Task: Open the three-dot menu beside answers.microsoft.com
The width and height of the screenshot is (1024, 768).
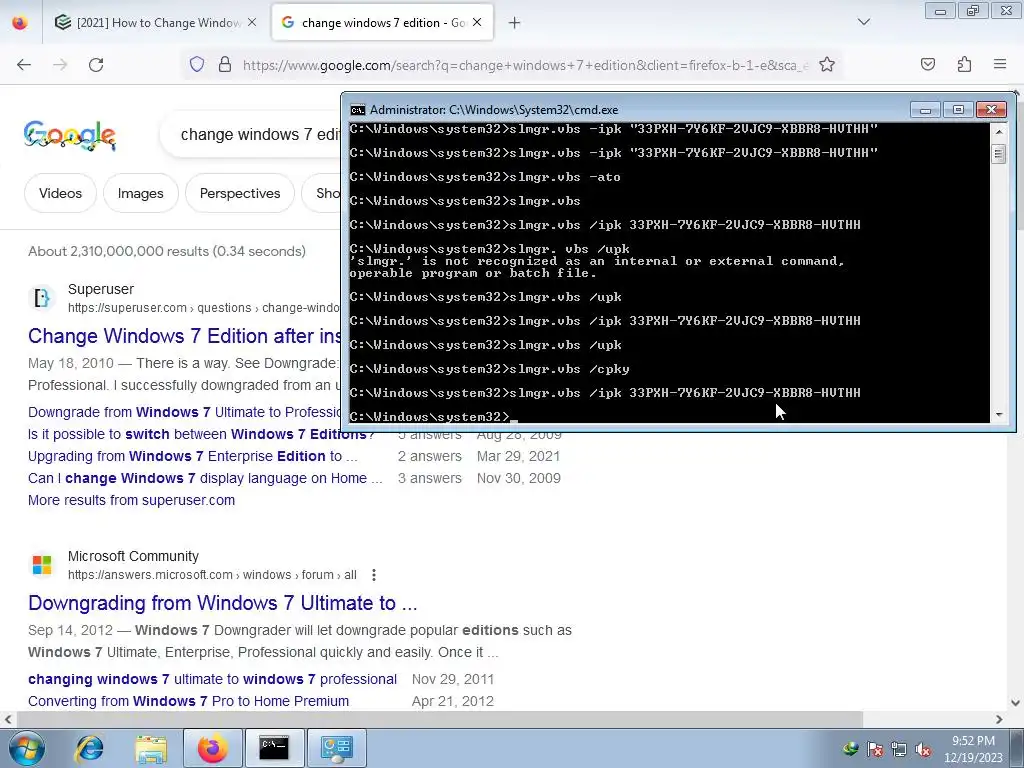Action: pyautogui.click(x=374, y=575)
